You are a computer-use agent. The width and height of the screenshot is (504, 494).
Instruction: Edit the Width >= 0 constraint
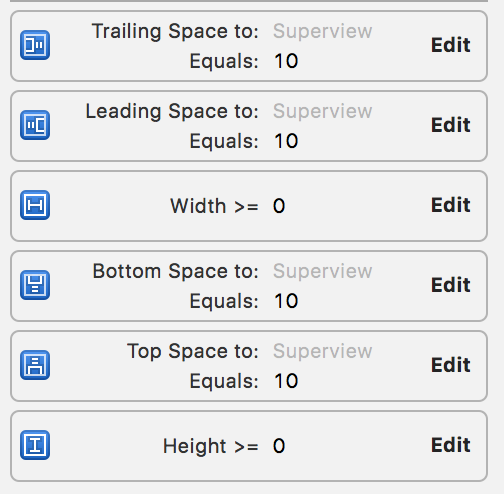click(x=451, y=205)
